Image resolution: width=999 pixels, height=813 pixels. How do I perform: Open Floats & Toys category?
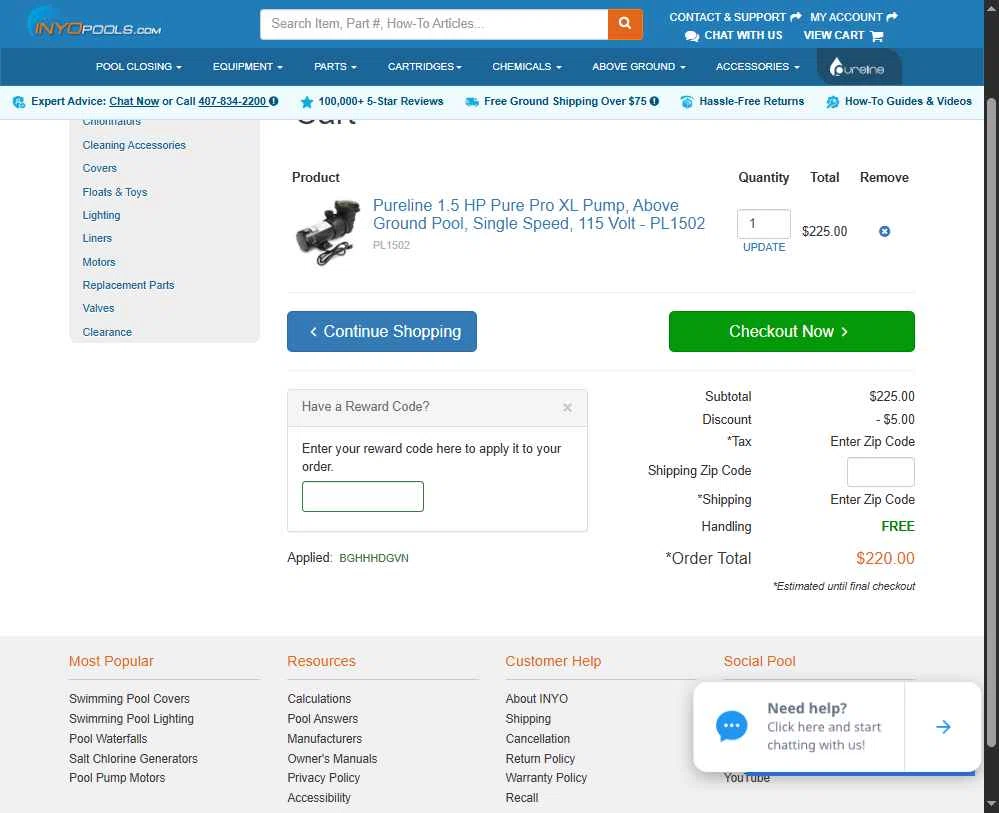(x=115, y=192)
